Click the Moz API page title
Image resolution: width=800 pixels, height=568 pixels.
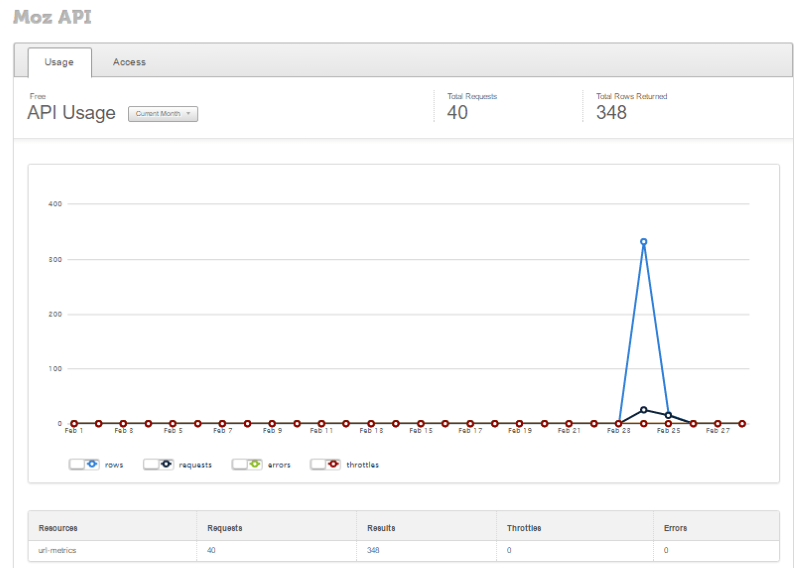[52, 17]
